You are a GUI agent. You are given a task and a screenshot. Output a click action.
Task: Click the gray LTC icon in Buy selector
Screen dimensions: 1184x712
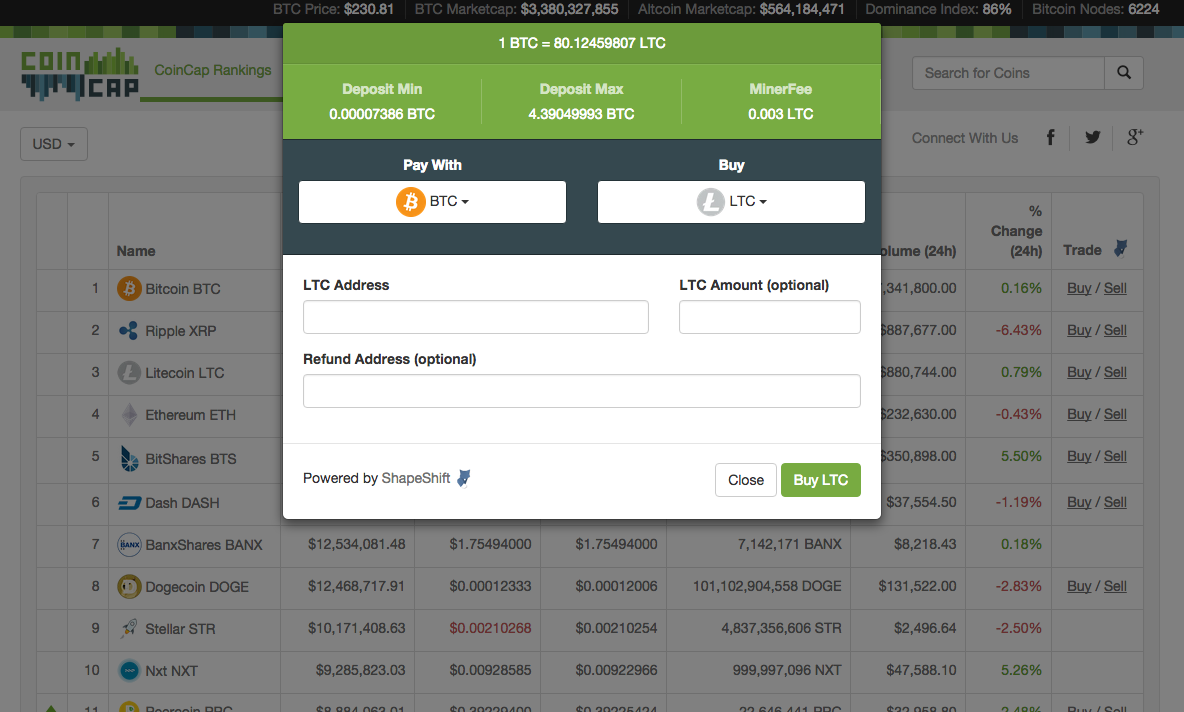pos(711,202)
